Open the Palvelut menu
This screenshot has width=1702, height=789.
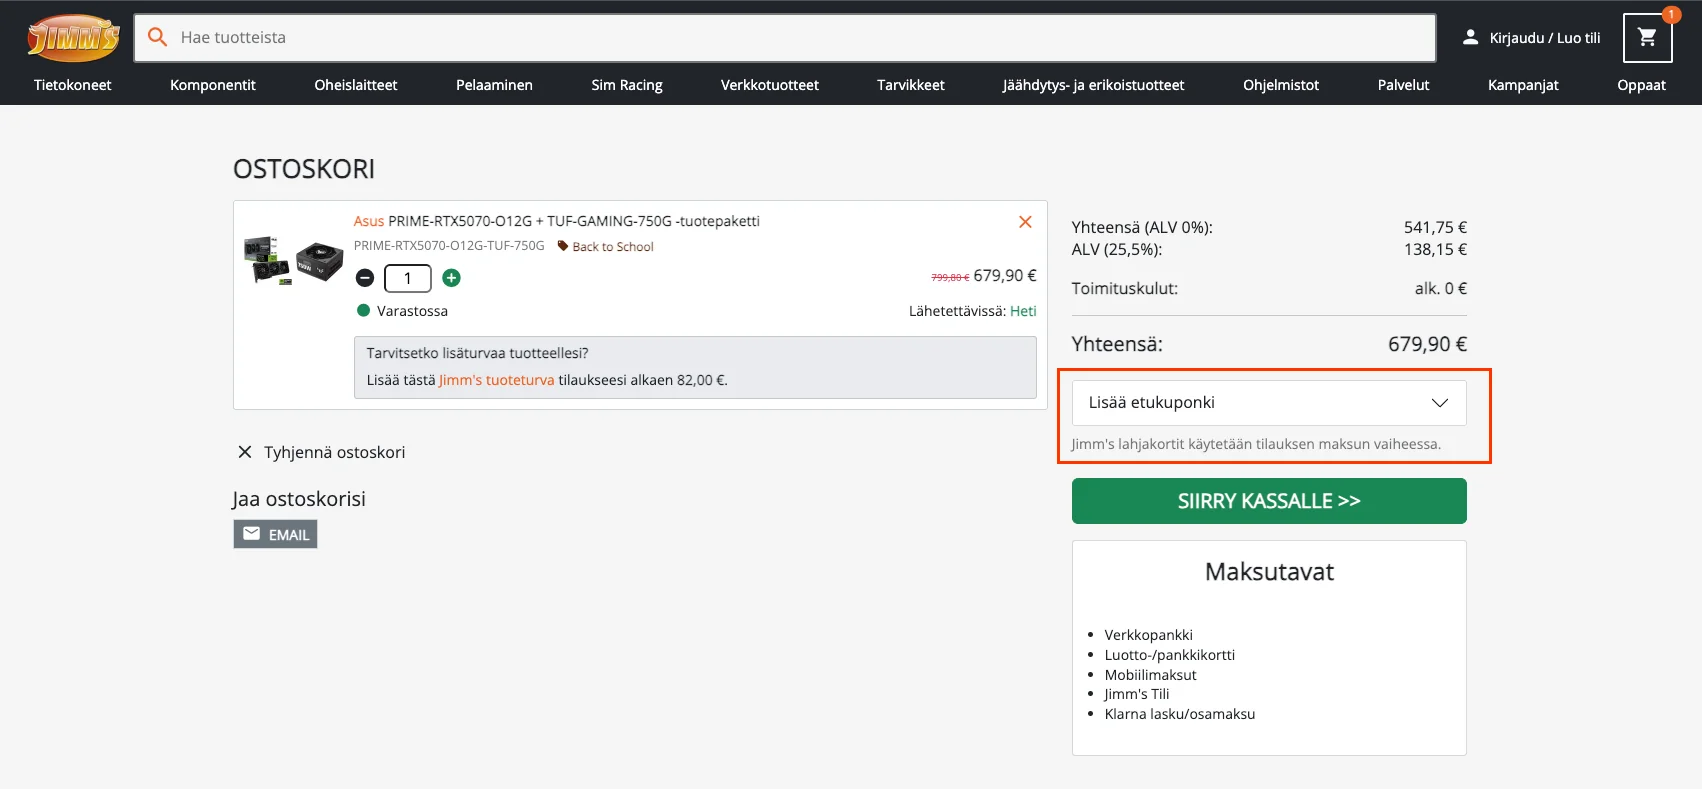tap(1404, 85)
